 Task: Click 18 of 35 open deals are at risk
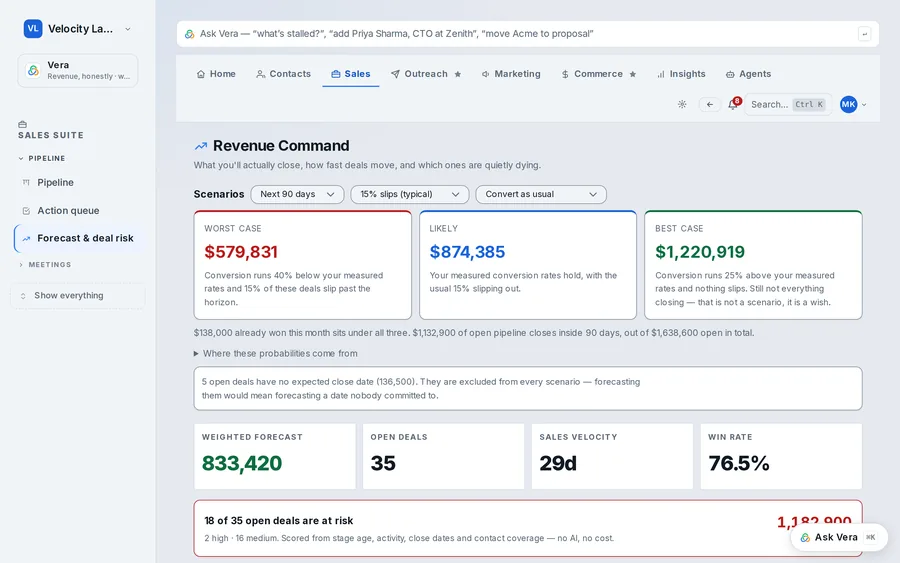(279, 521)
